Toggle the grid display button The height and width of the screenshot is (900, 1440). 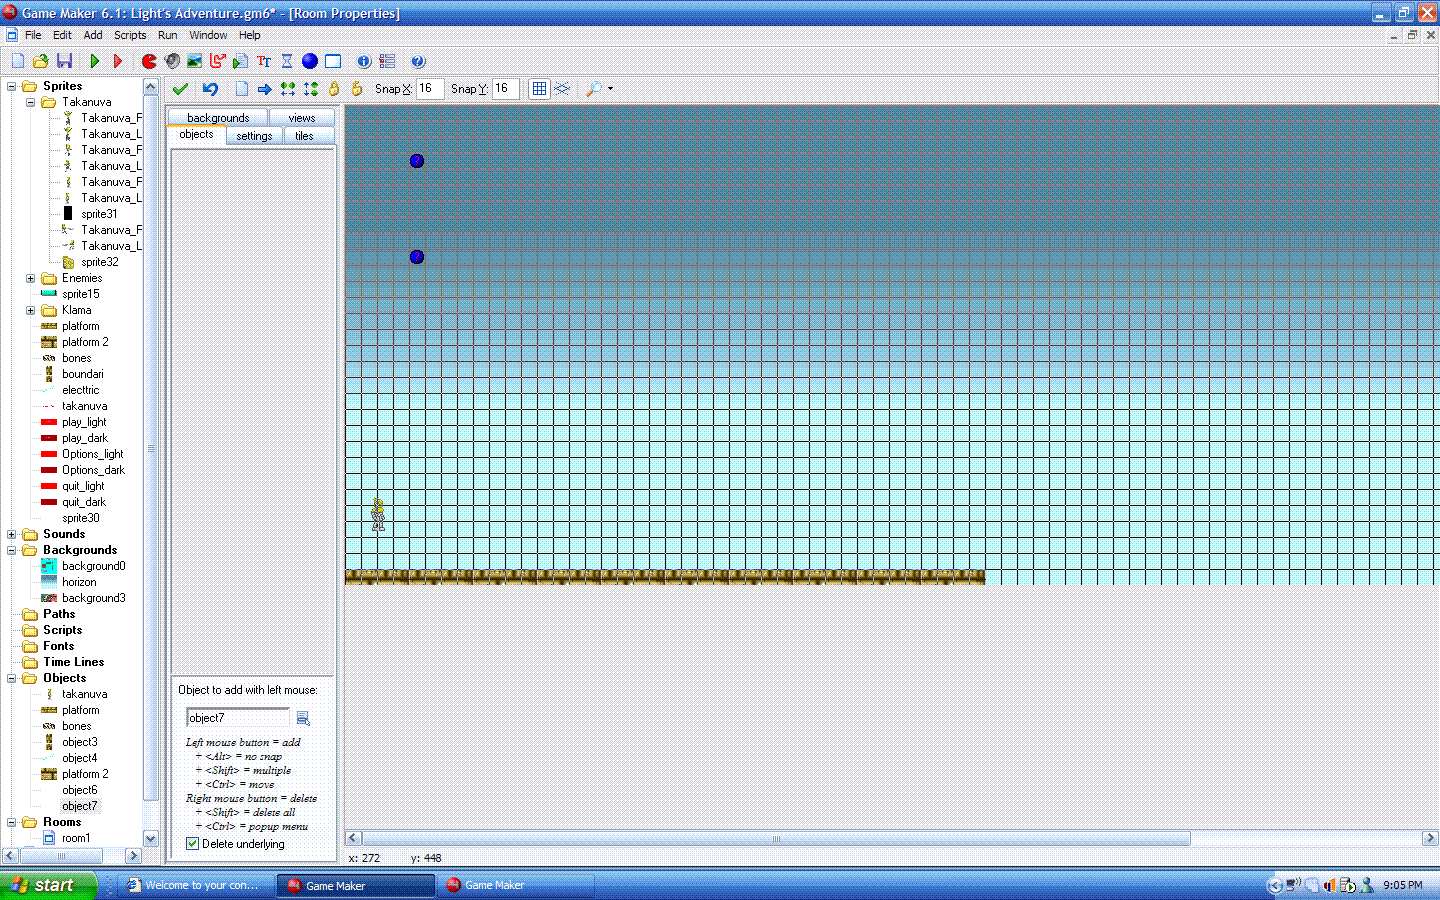pos(539,89)
